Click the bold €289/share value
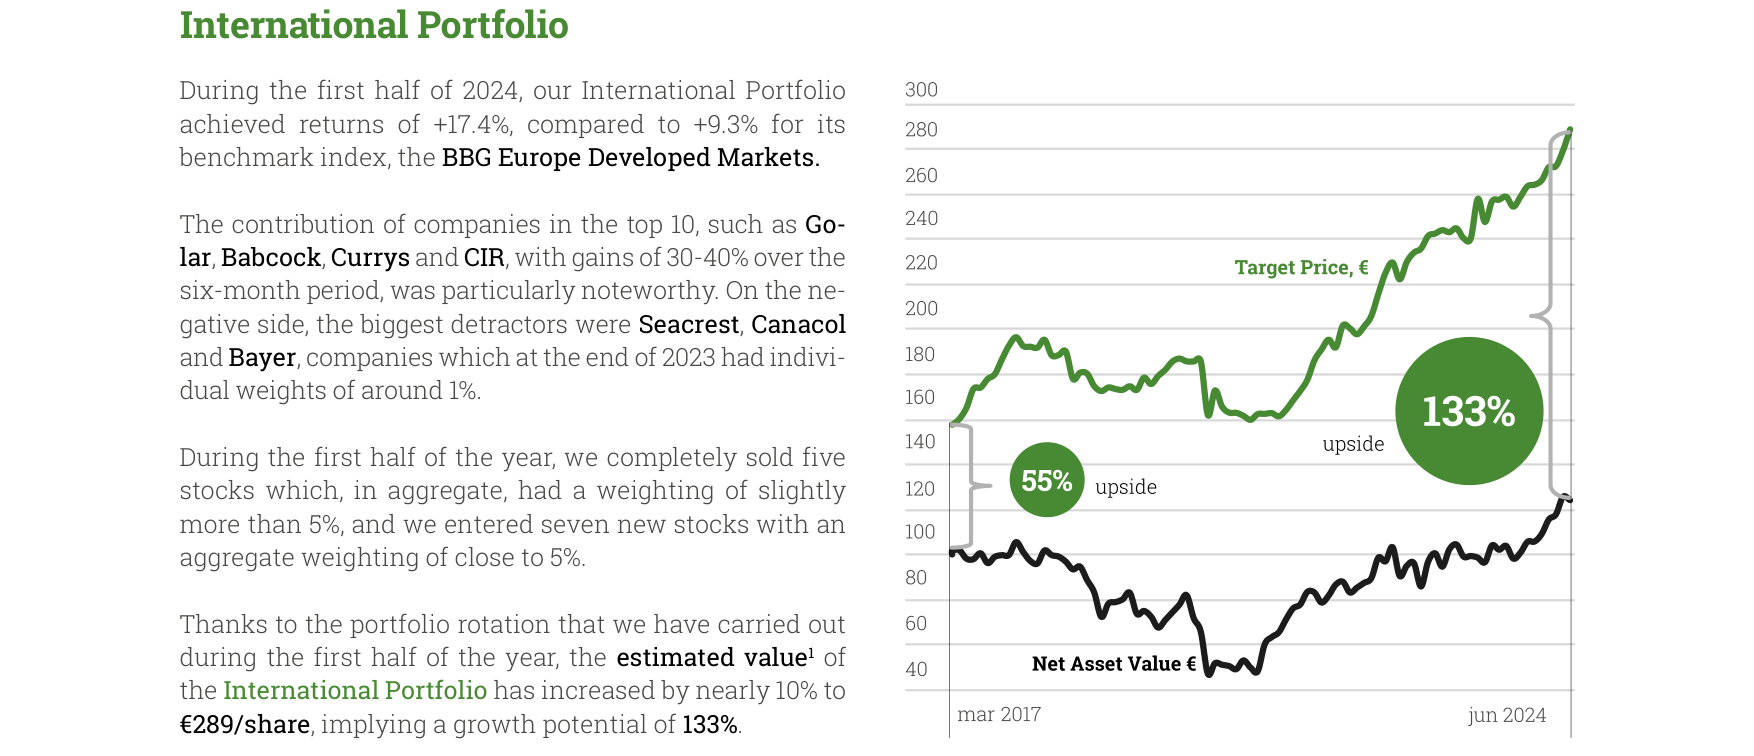 pyautogui.click(x=245, y=724)
